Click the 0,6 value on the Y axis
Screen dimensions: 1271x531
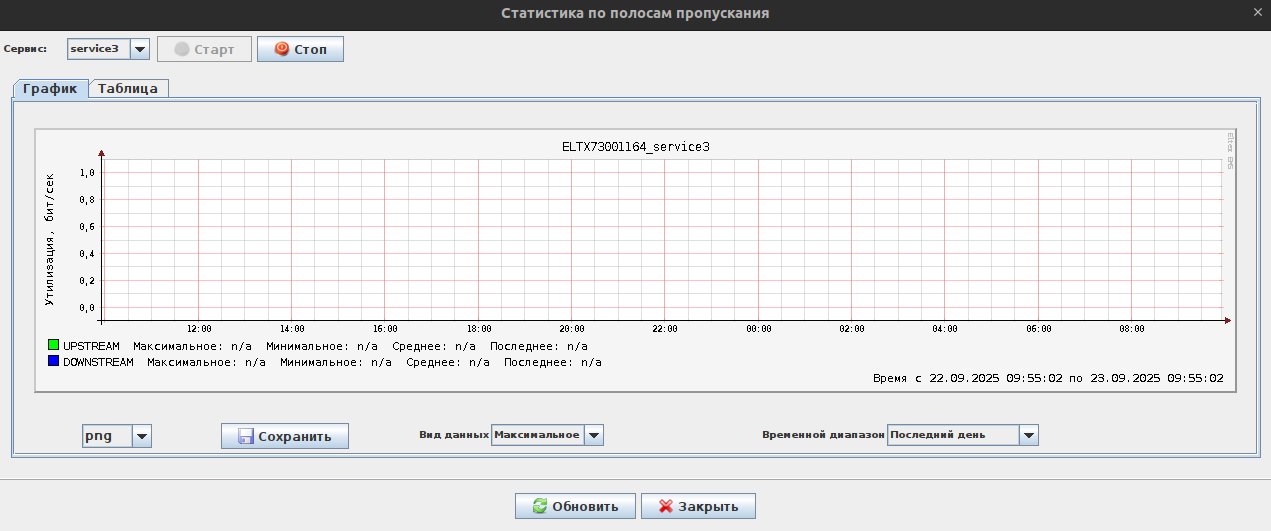86,227
